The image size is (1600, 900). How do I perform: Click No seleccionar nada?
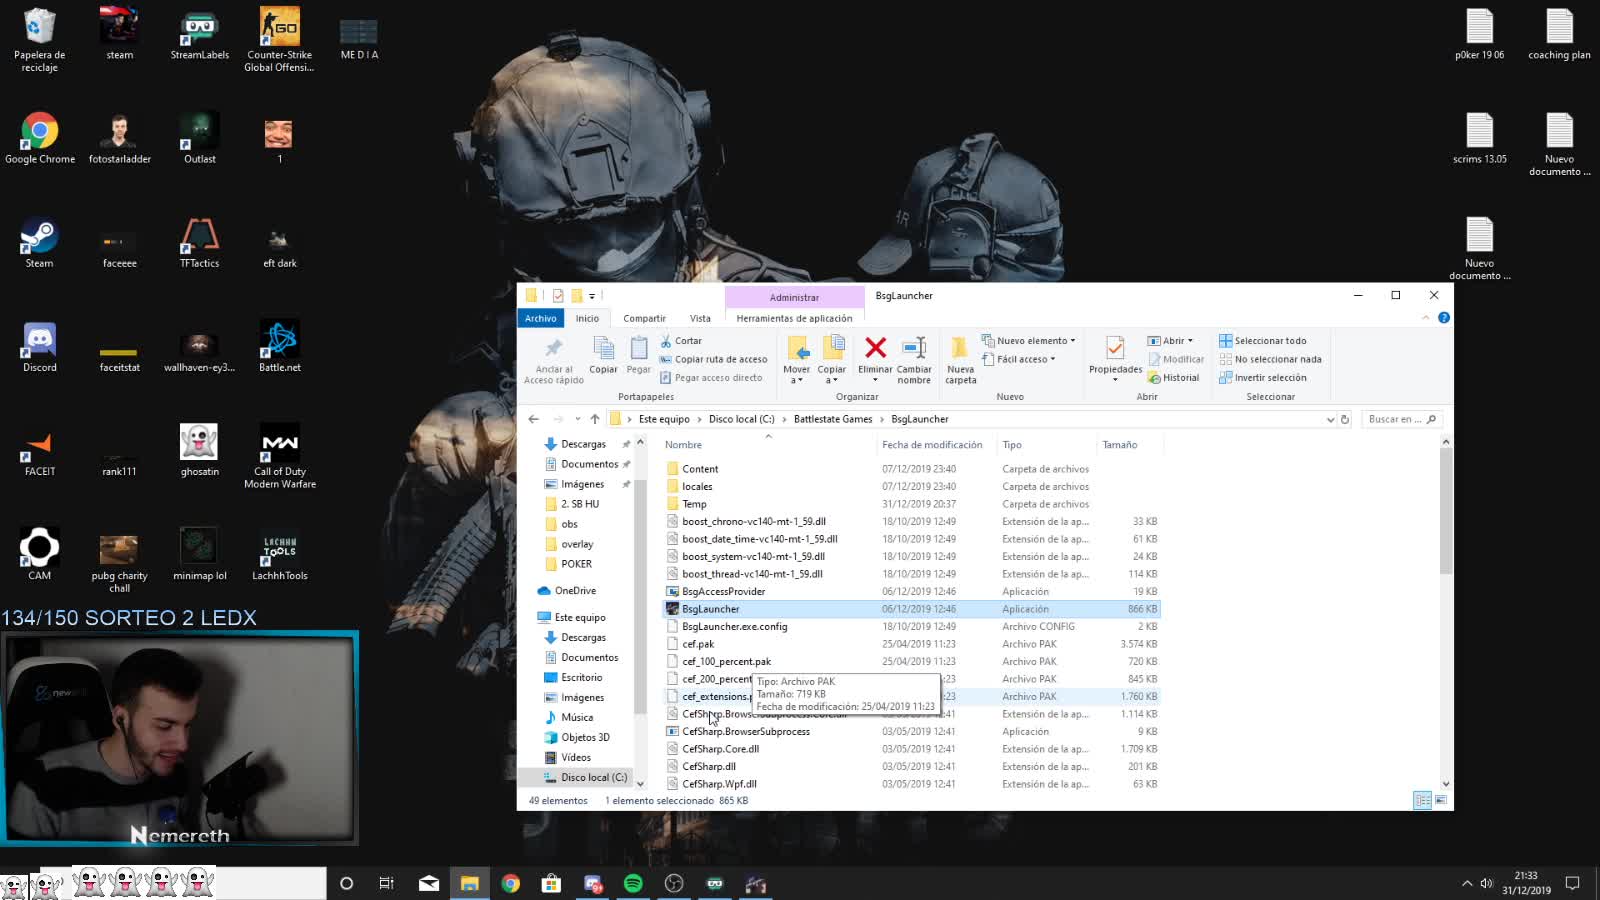point(1270,359)
